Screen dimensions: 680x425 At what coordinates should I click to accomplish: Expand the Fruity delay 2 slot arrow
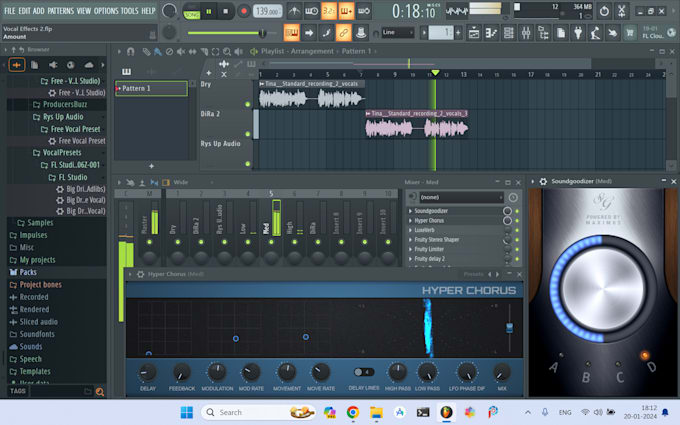point(410,259)
